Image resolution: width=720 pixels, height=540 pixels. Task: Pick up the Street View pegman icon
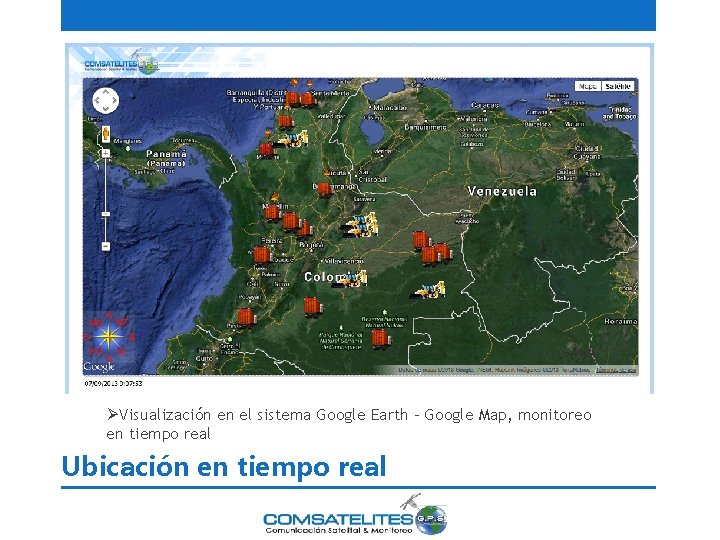106,134
